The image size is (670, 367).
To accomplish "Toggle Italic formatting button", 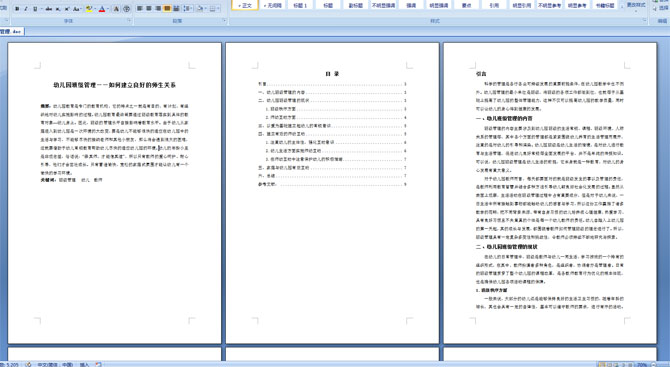I will coord(26,9).
